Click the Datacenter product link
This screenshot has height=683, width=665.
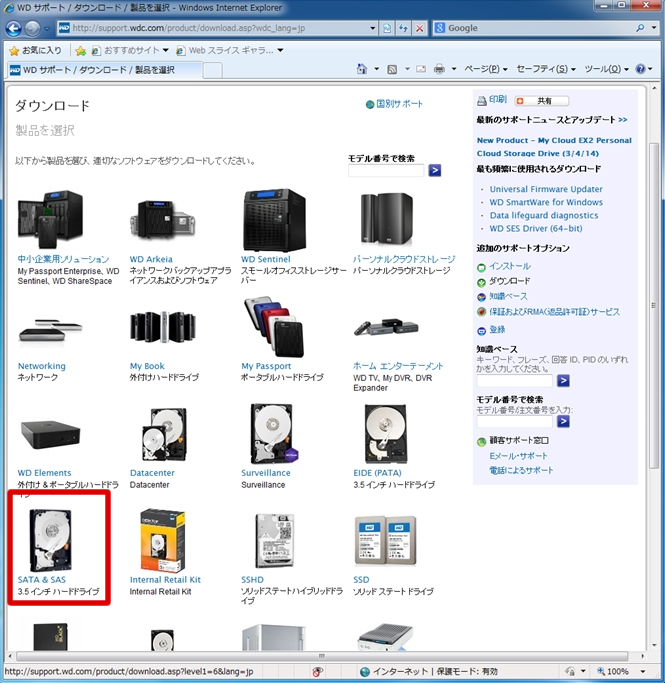152,473
